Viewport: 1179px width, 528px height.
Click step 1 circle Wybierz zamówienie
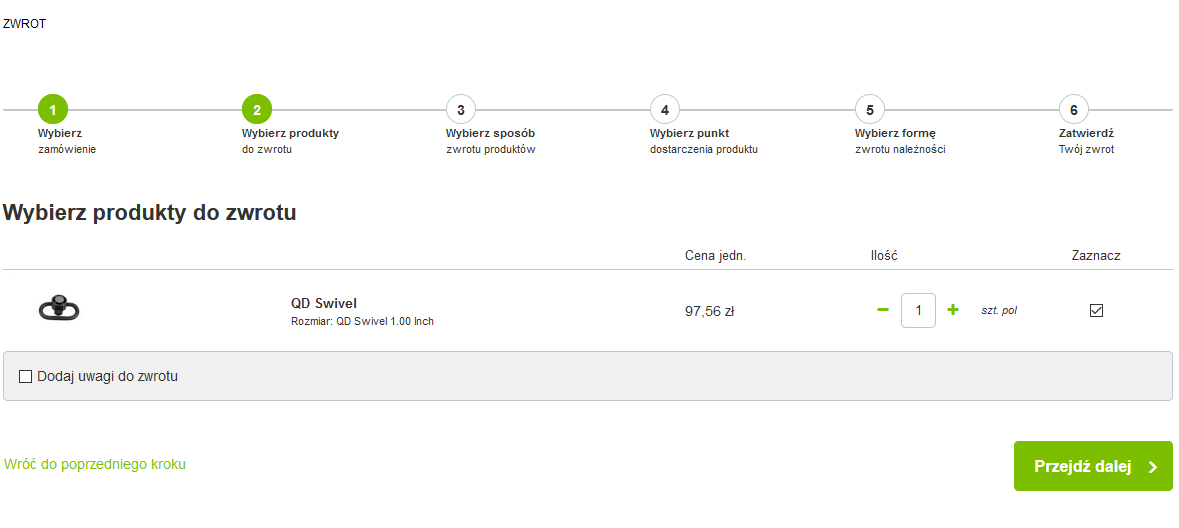pyautogui.click(x=52, y=109)
